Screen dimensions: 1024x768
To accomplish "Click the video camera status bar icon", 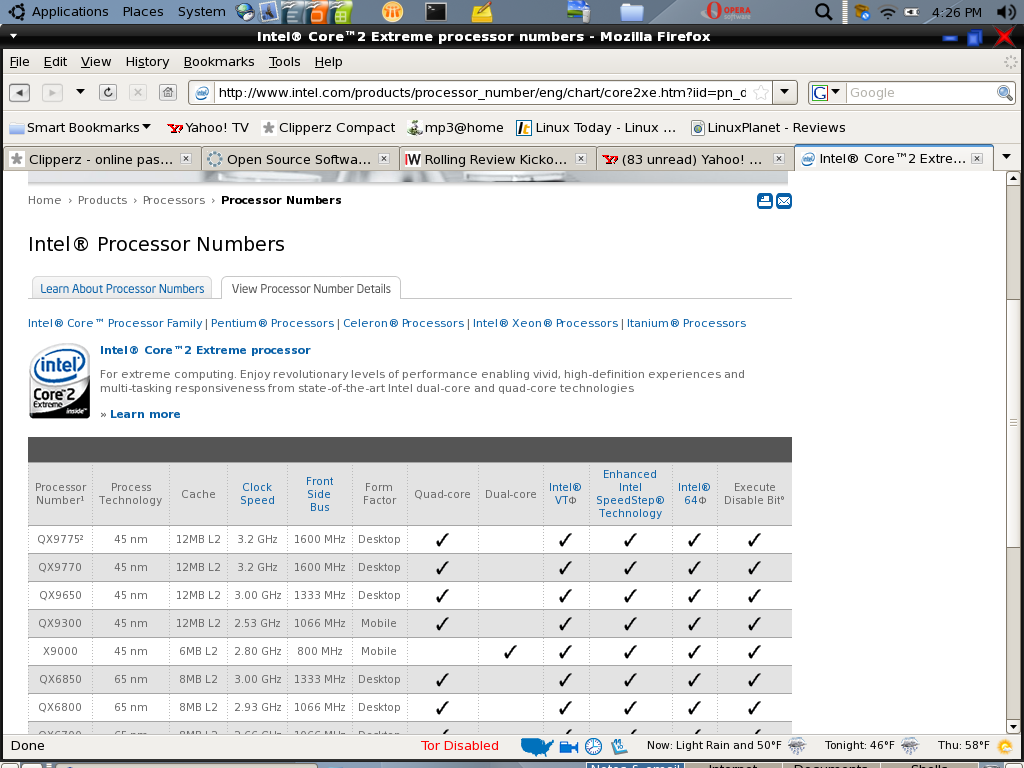I will (569, 746).
